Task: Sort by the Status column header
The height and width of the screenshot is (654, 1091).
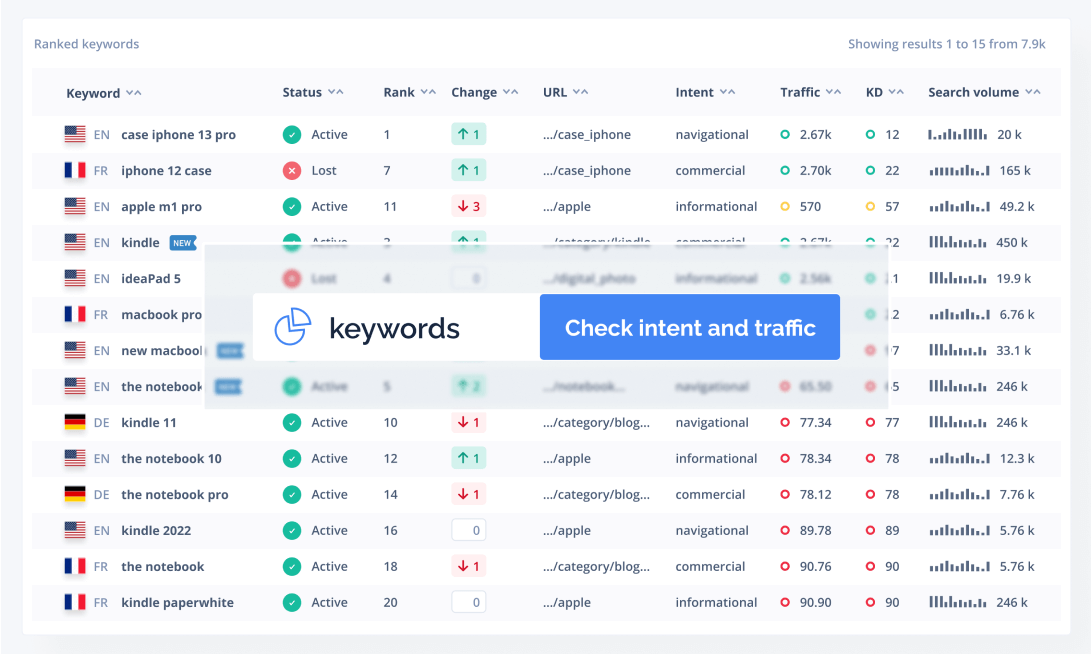Action: tap(312, 92)
